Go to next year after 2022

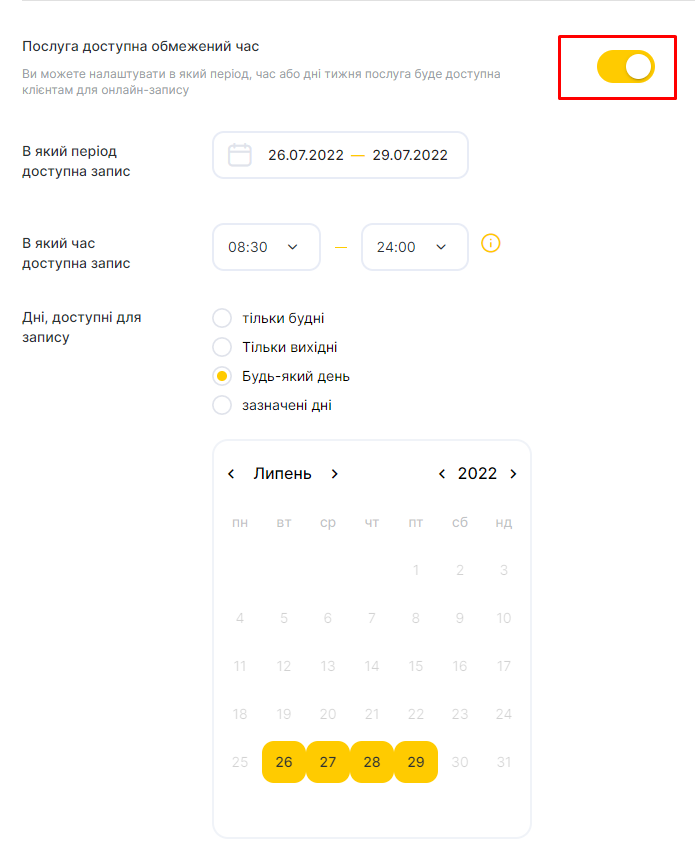tap(513, 474)
